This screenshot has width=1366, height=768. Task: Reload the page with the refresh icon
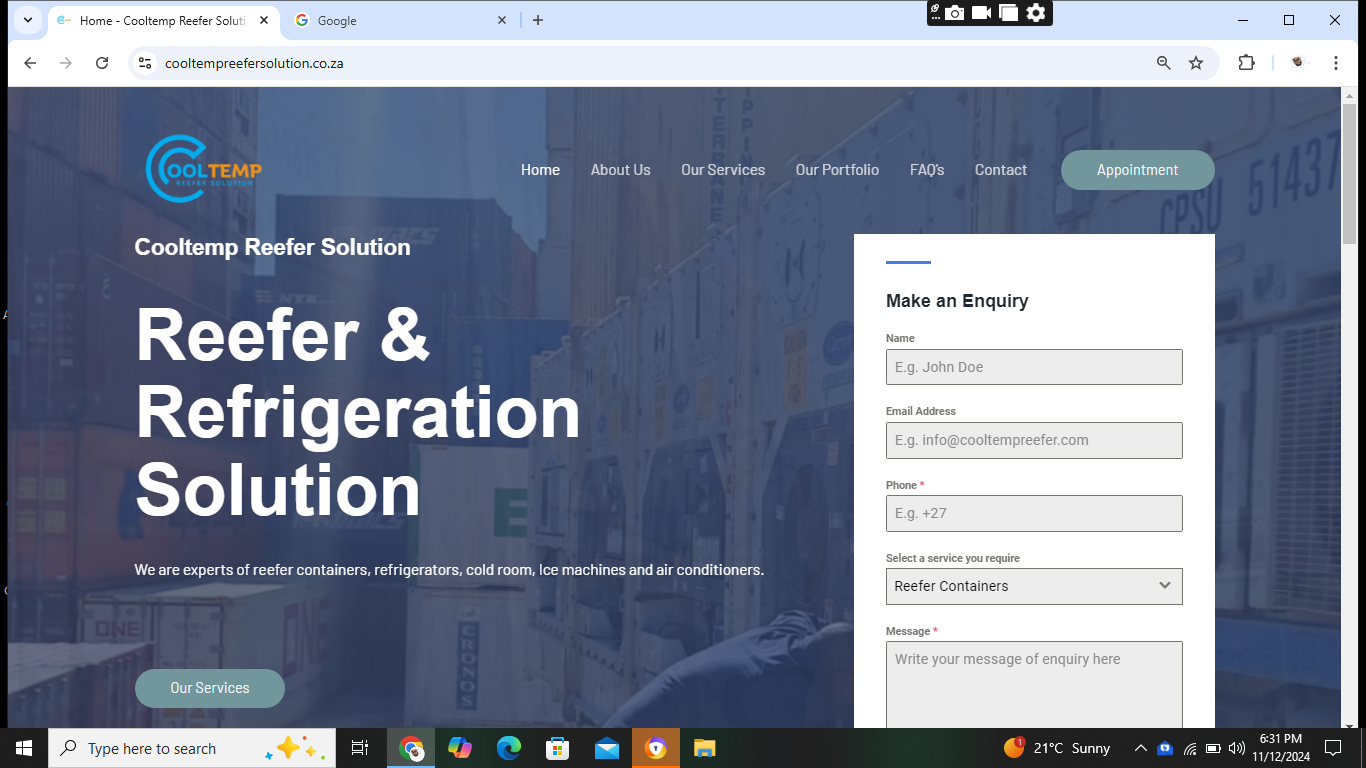coord(101,63)
